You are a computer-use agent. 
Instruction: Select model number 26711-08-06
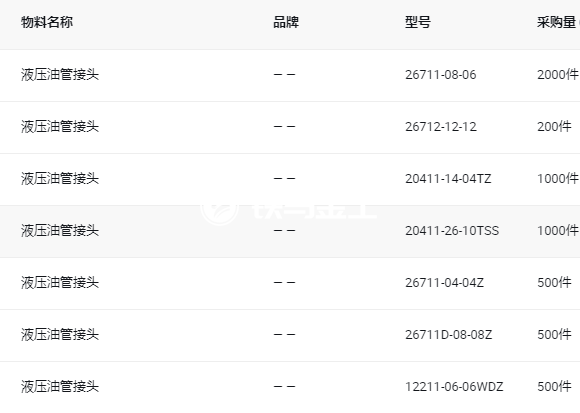441,75
